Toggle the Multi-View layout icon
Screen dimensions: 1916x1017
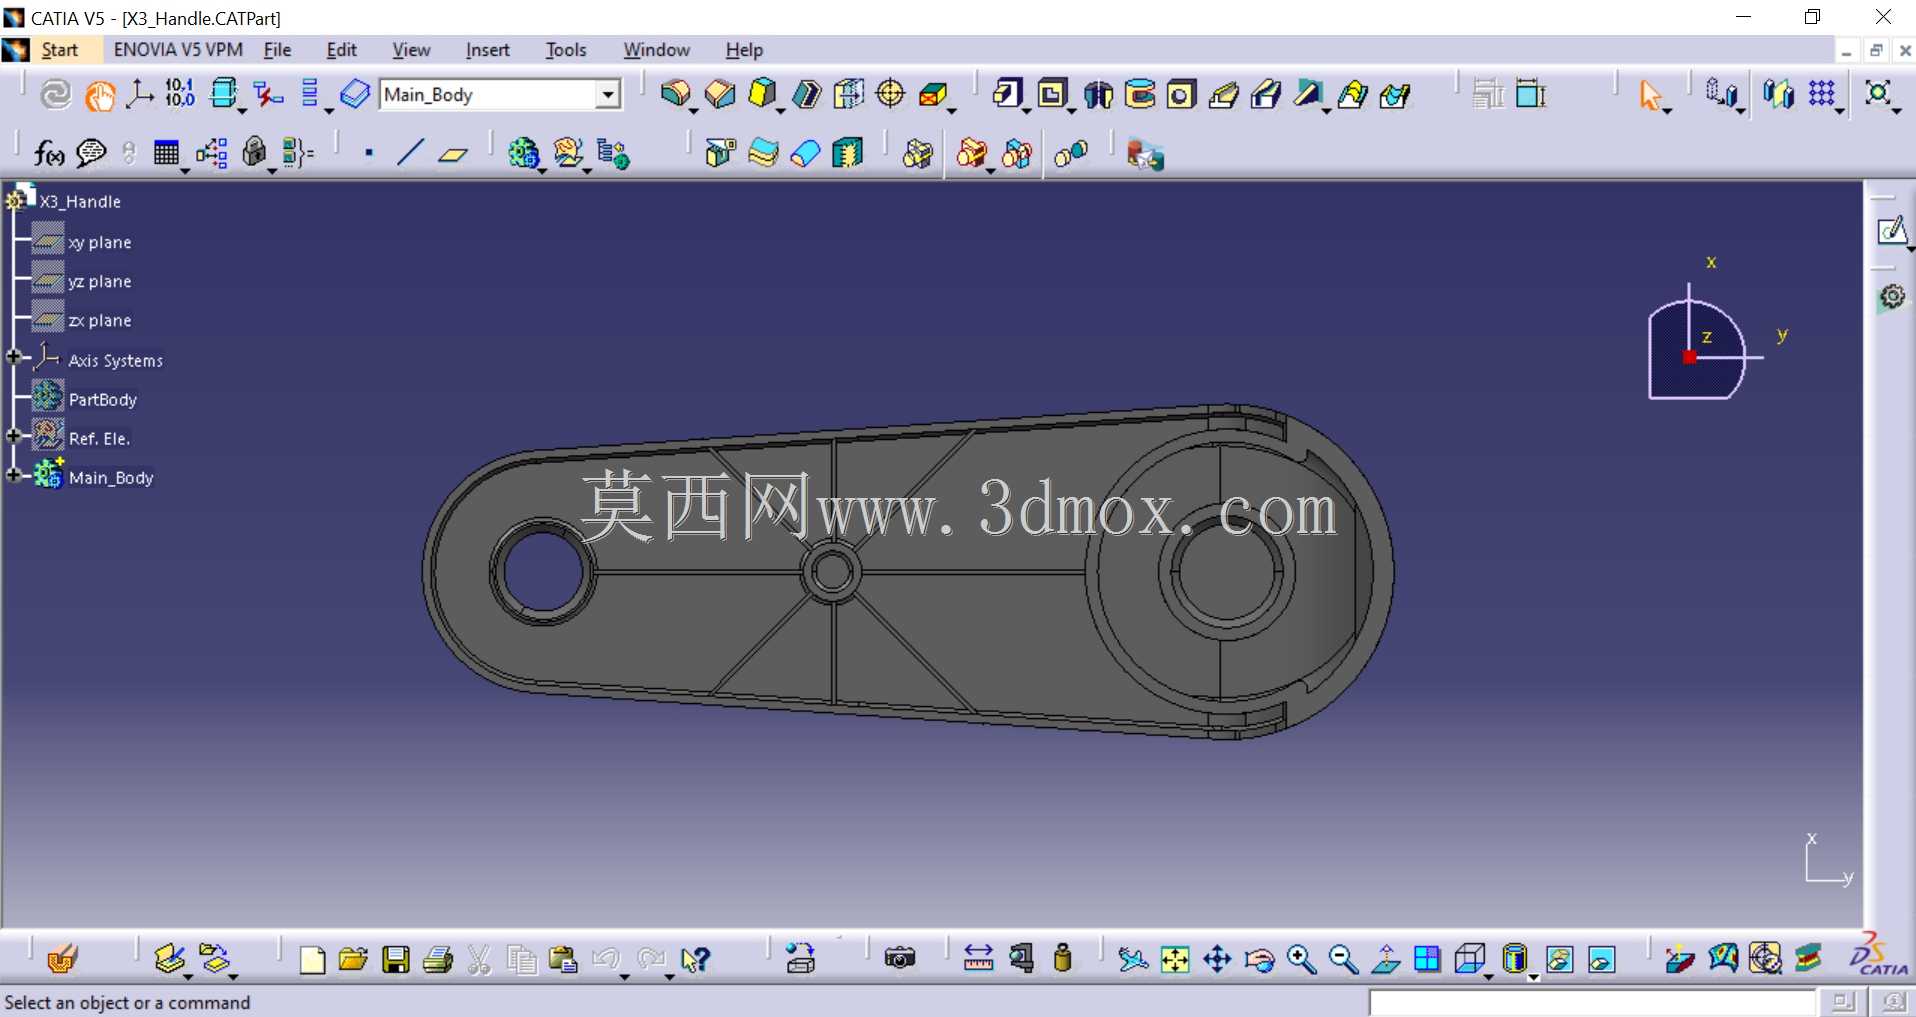[1427, 959]
